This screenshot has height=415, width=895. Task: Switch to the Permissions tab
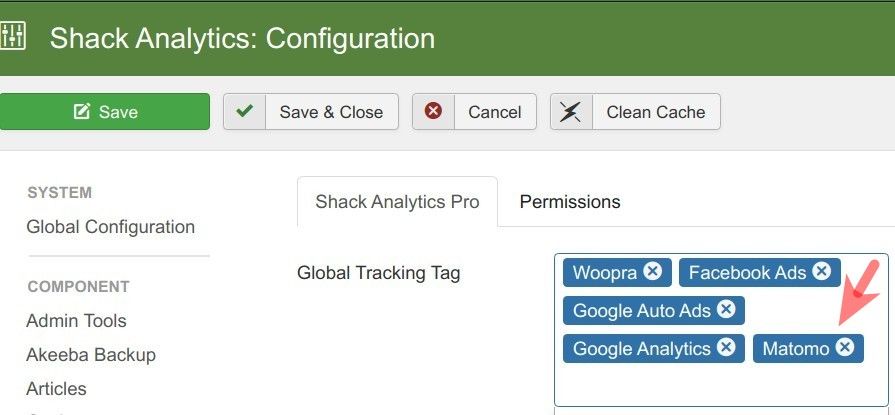coord(570,202)
